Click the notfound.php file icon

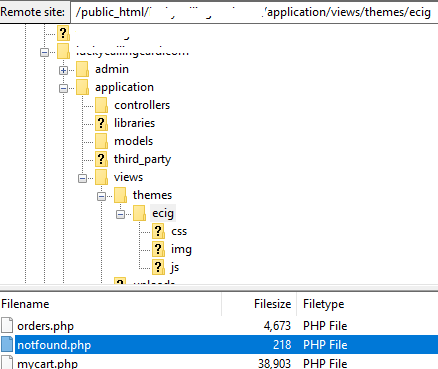[x=7, y=345]
